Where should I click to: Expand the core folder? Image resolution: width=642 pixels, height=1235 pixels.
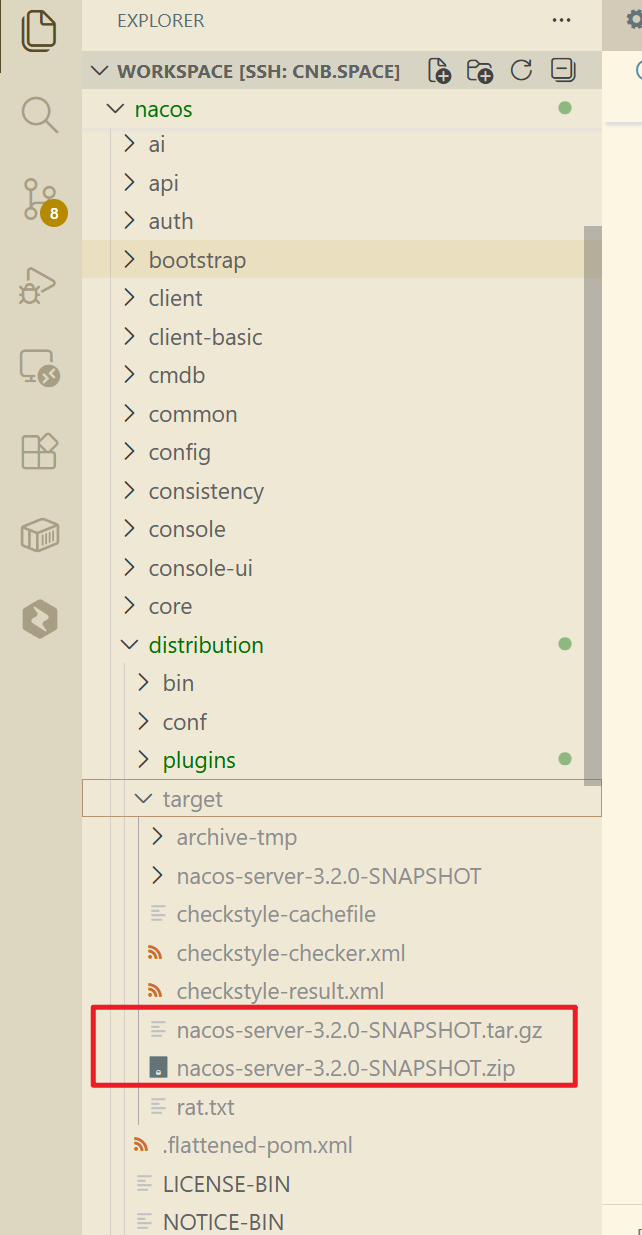[x=341, y=606]
